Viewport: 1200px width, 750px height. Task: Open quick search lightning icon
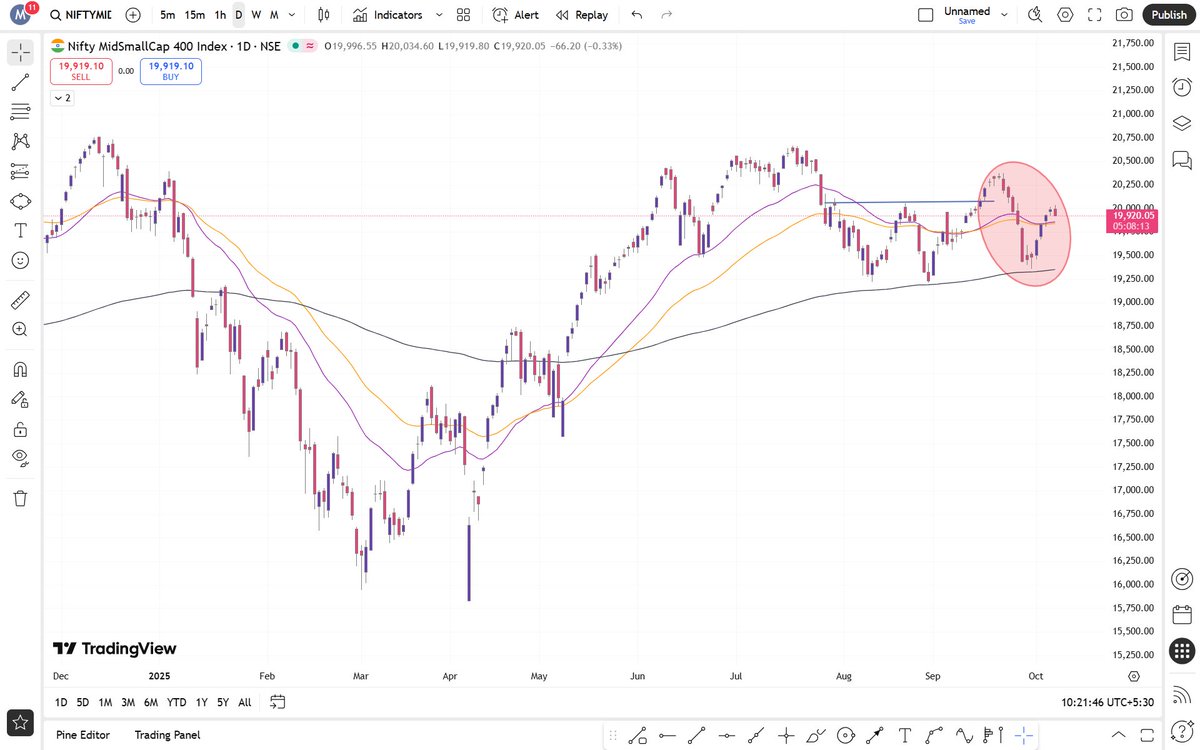point(1036,15)
